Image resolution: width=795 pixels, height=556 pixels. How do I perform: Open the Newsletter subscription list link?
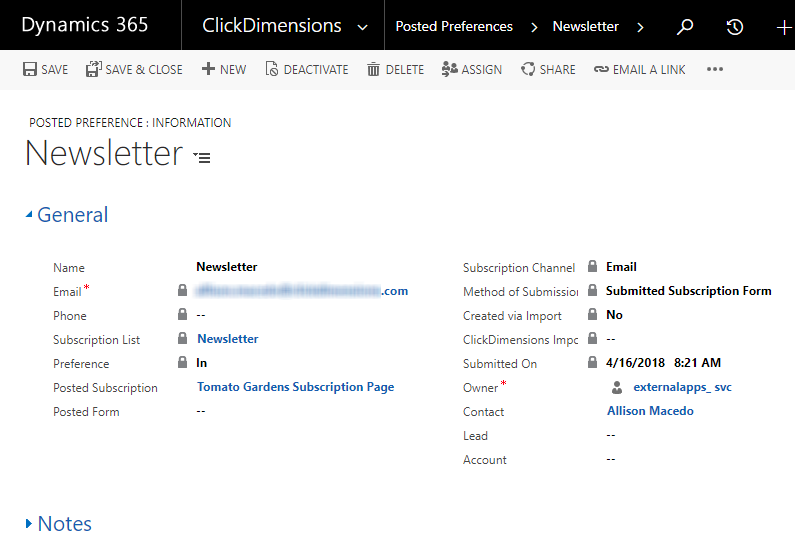(x=228, y=339)
